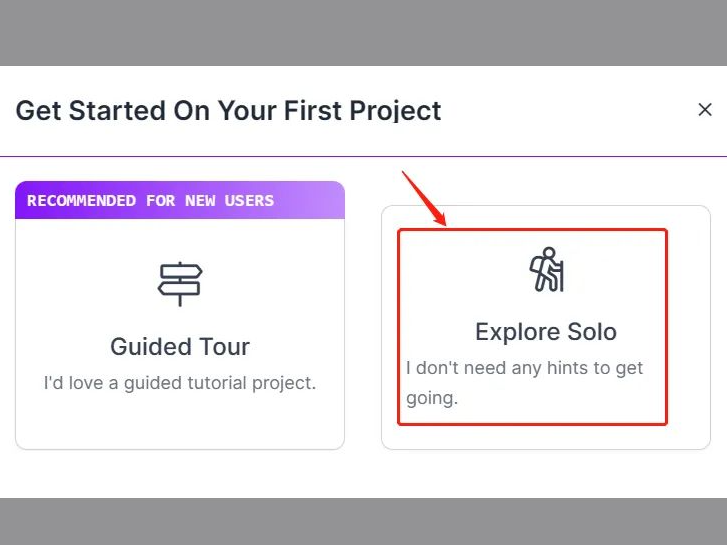Click the hiker icon for Explore Solo
Viewport: 727px width, 545px height.
pyautogui.click(x=546, y=270)
